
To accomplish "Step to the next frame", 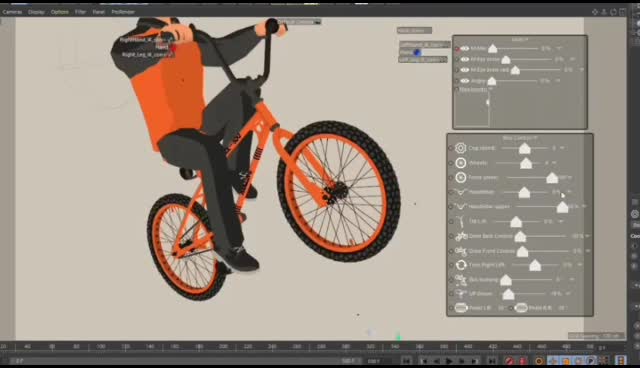I will pyautogui.click(x=462, y=361).
